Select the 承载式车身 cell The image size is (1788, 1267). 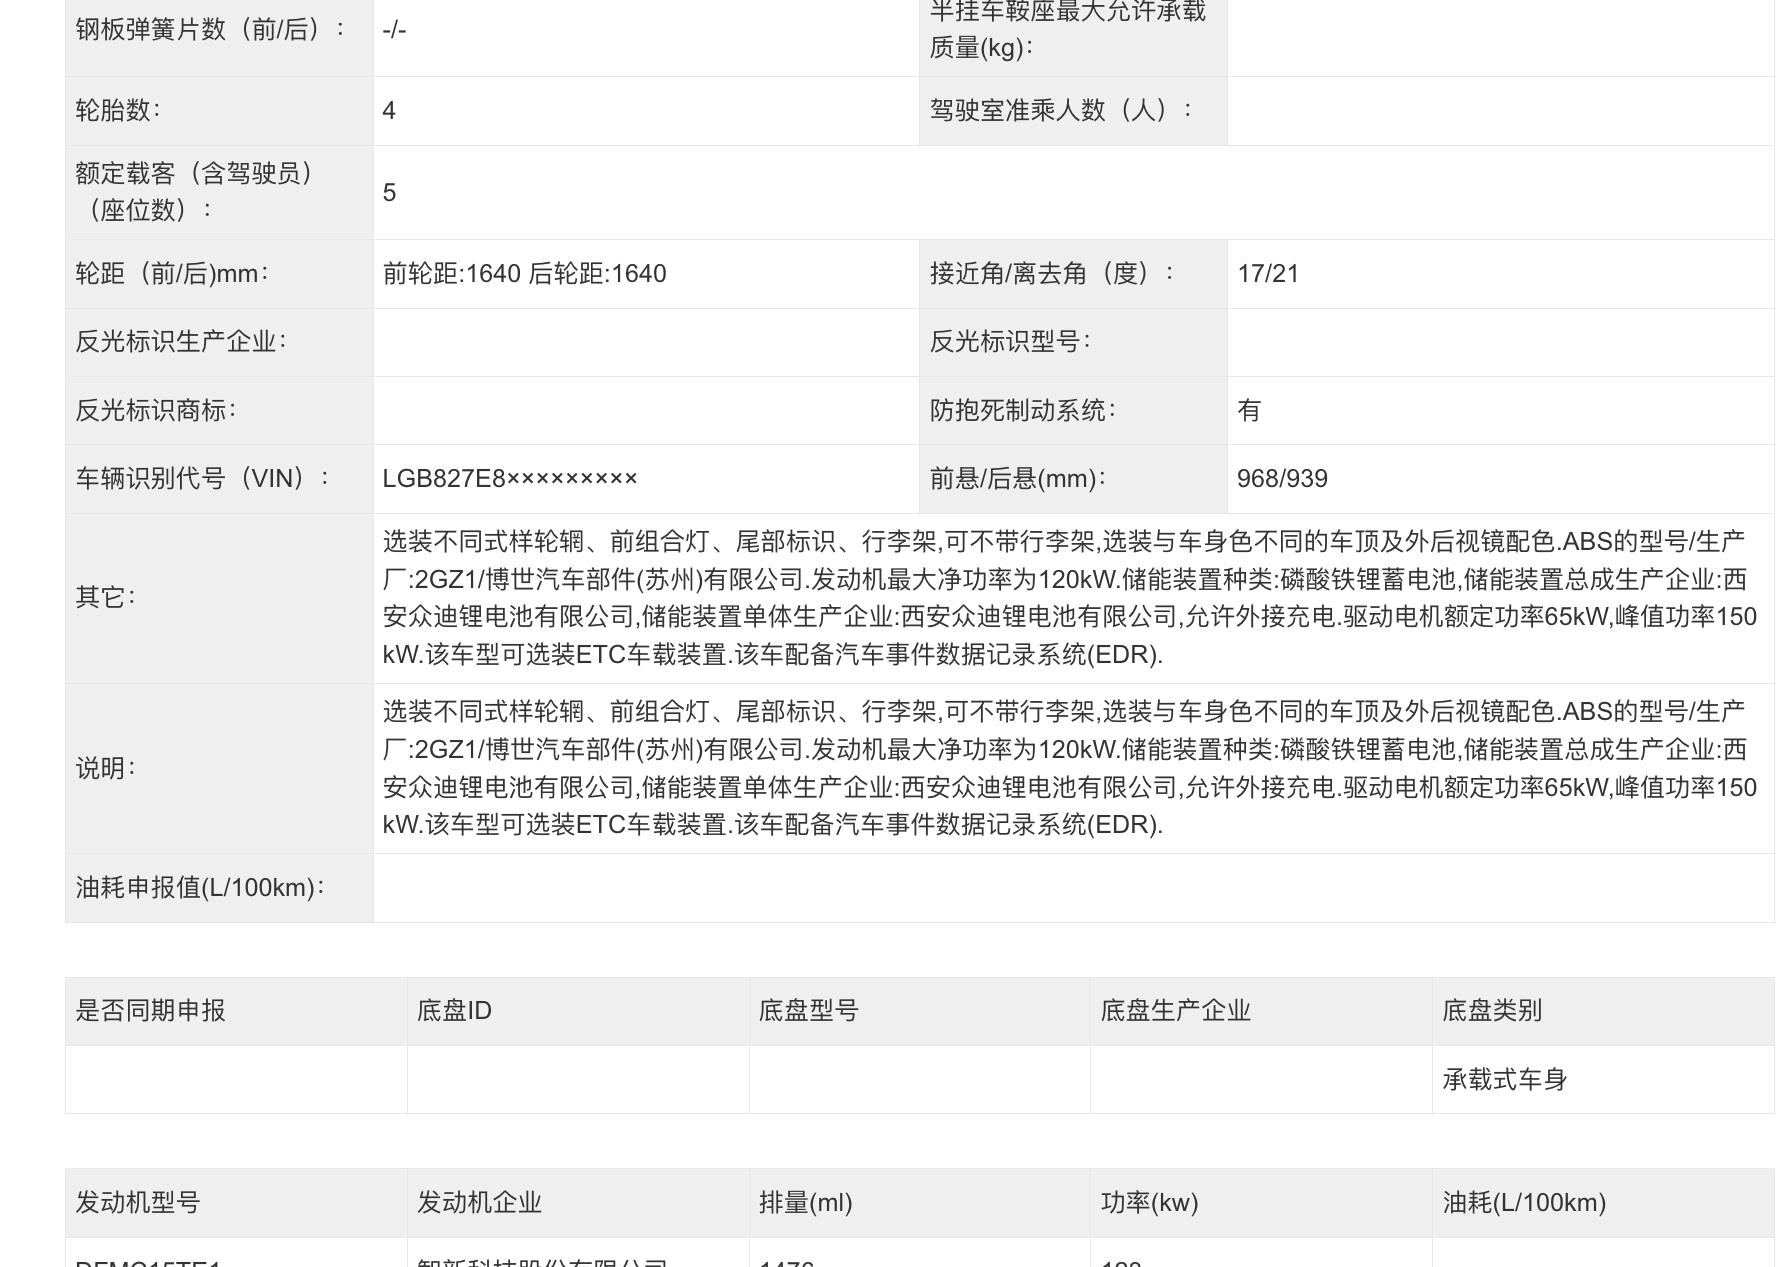pyautogui.click(x=1504, y=1080)
